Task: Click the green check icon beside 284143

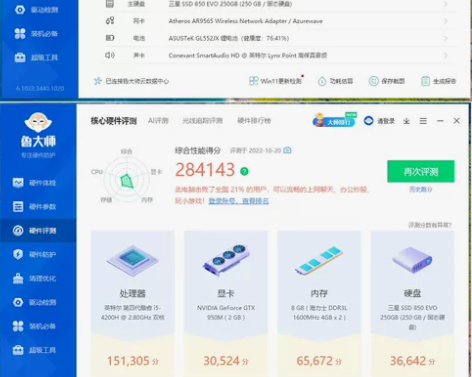Action: tap(244, 171)
